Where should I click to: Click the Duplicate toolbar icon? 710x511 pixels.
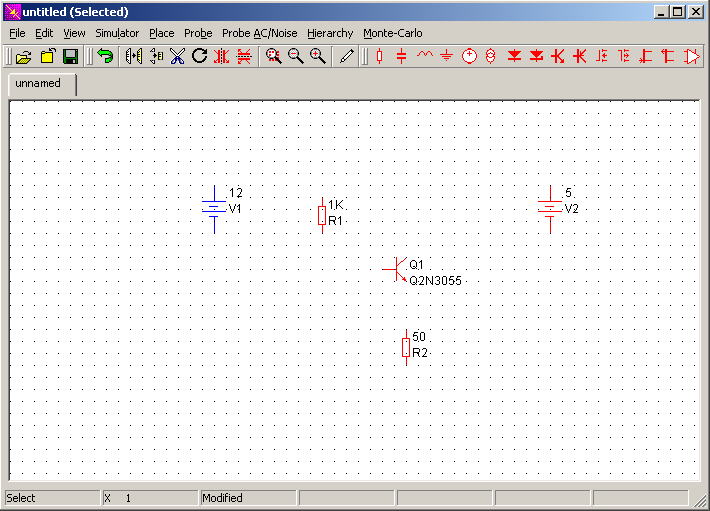[134, 57]
